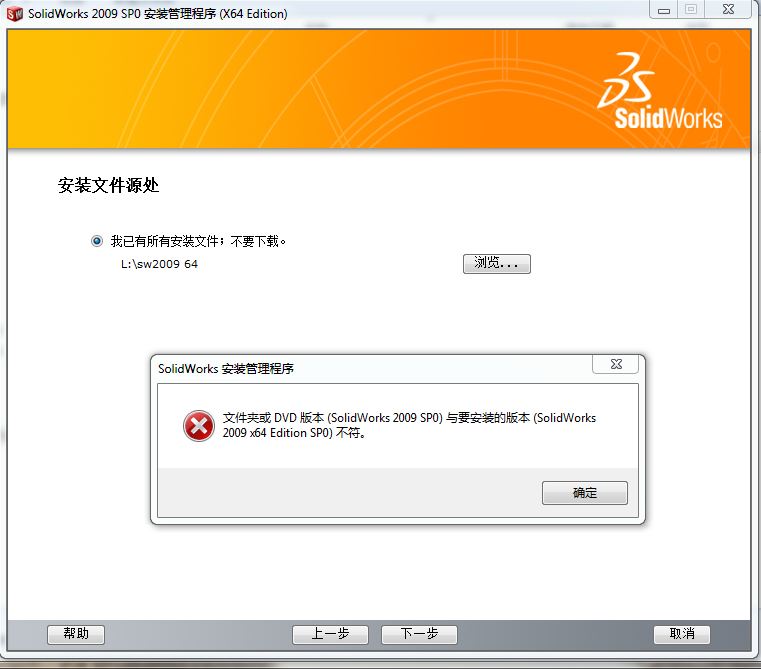Close the main SolidWorks installer window
This screenshot has width=761, height=669.
click(x=728, y=9)
